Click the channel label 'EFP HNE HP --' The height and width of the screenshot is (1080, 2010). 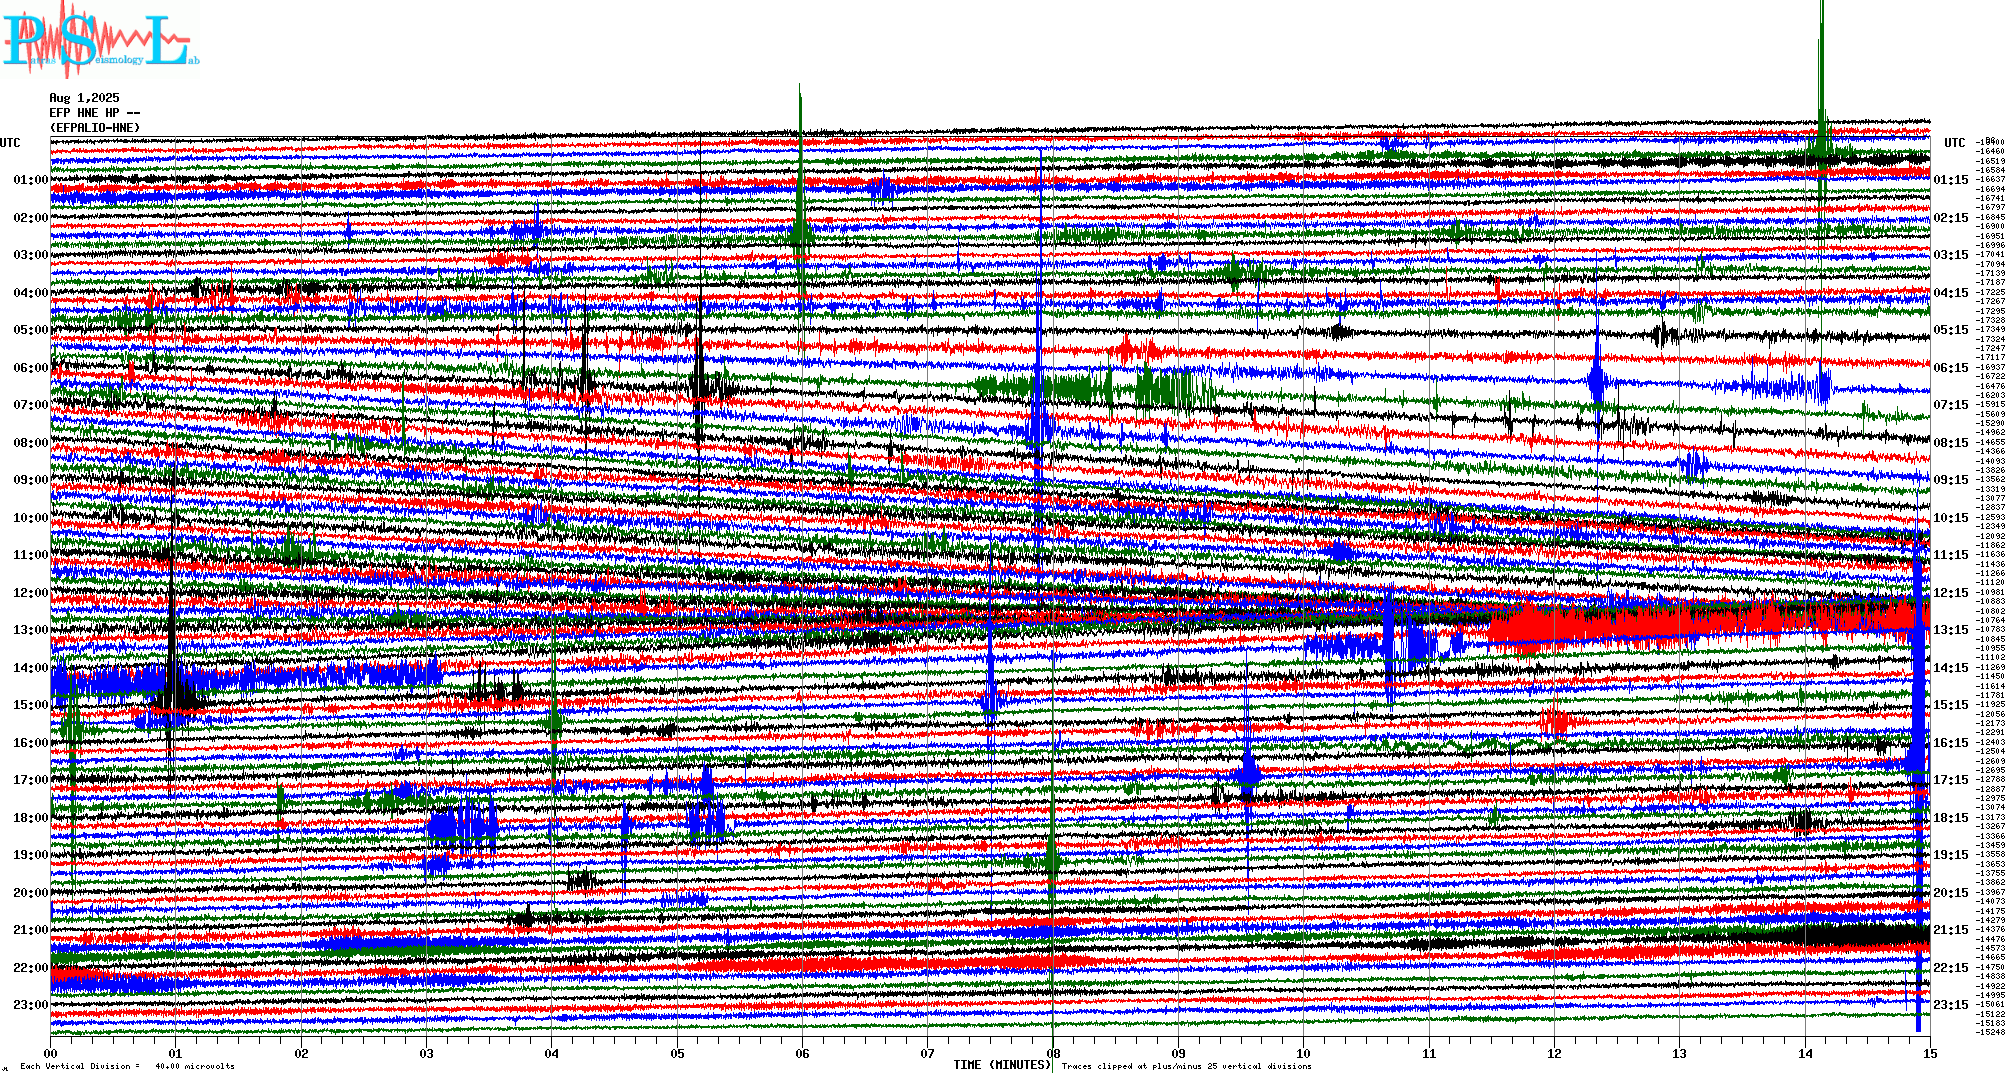95,113
